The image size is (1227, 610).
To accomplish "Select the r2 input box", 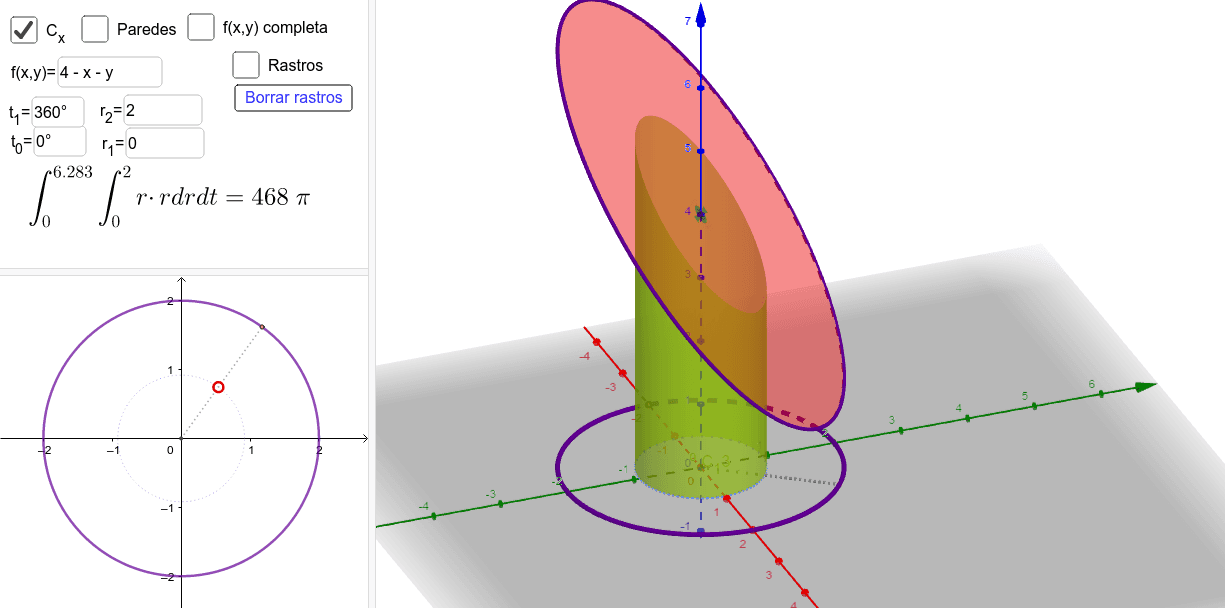I will [x=163, y=111].
